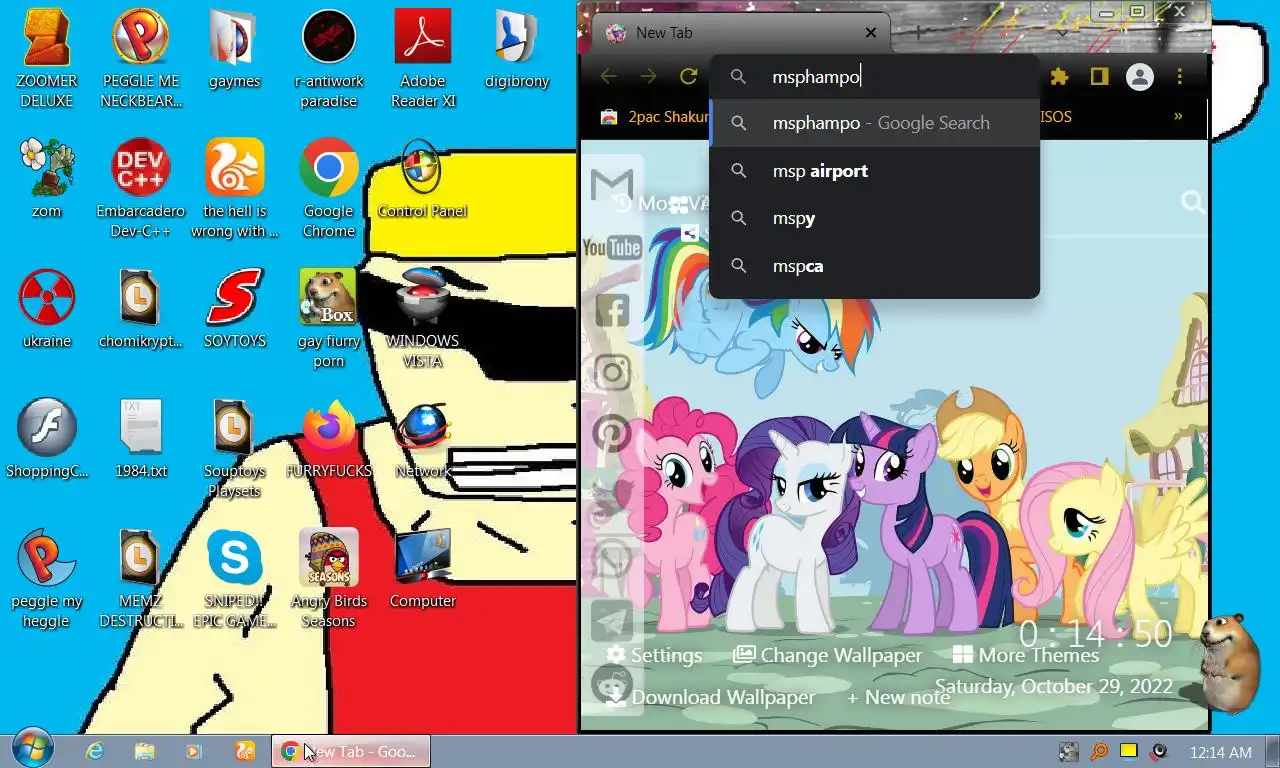Screen dimensions: 1280x768
Task: Click the address bar containing msphampo
Action: coord(875,77)
